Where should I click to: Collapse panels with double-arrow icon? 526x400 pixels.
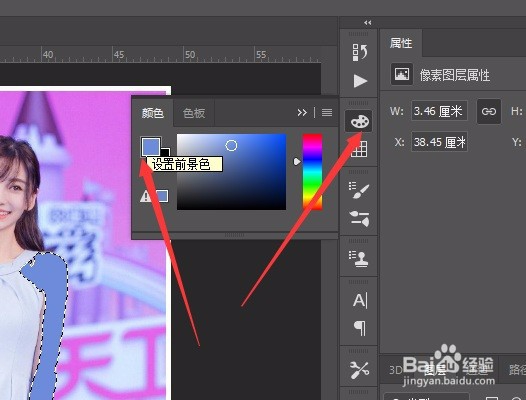368,23
